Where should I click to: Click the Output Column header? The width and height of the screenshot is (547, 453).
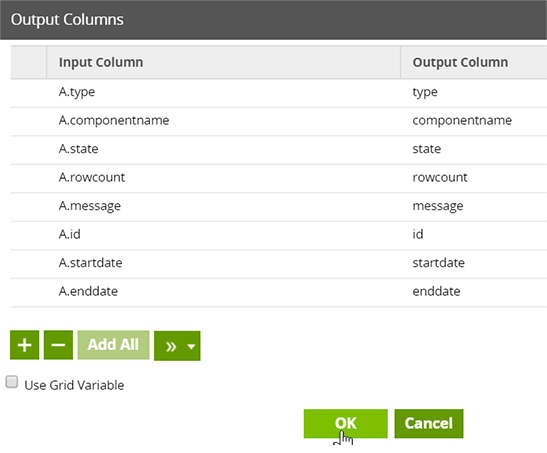pos(474,62)
